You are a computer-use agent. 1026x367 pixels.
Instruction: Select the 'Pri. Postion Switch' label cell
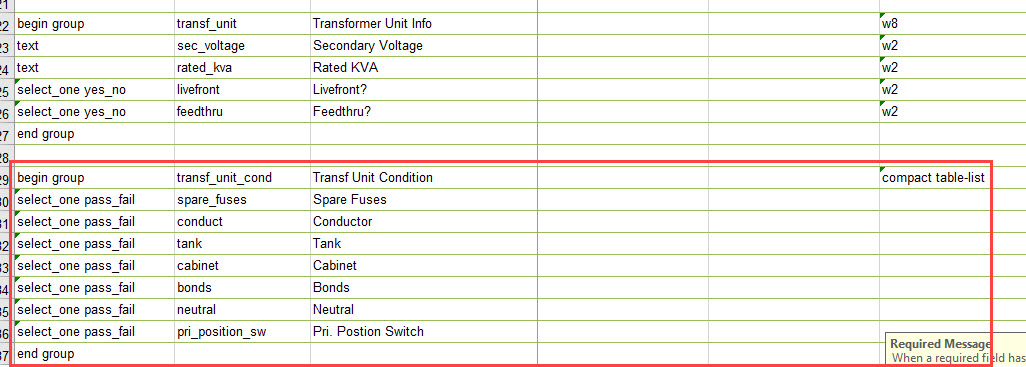[423, 332]
